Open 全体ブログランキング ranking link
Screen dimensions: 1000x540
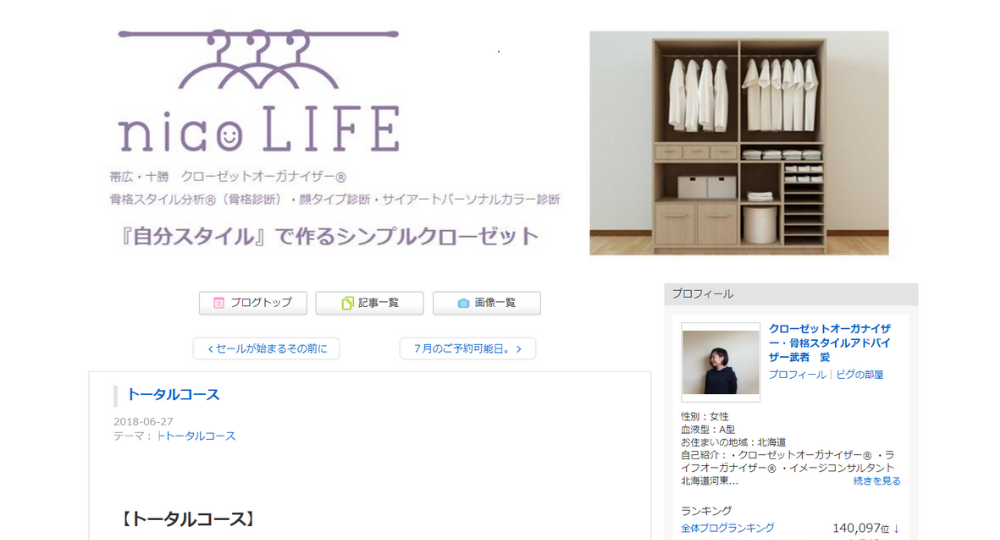coord(728,528)
